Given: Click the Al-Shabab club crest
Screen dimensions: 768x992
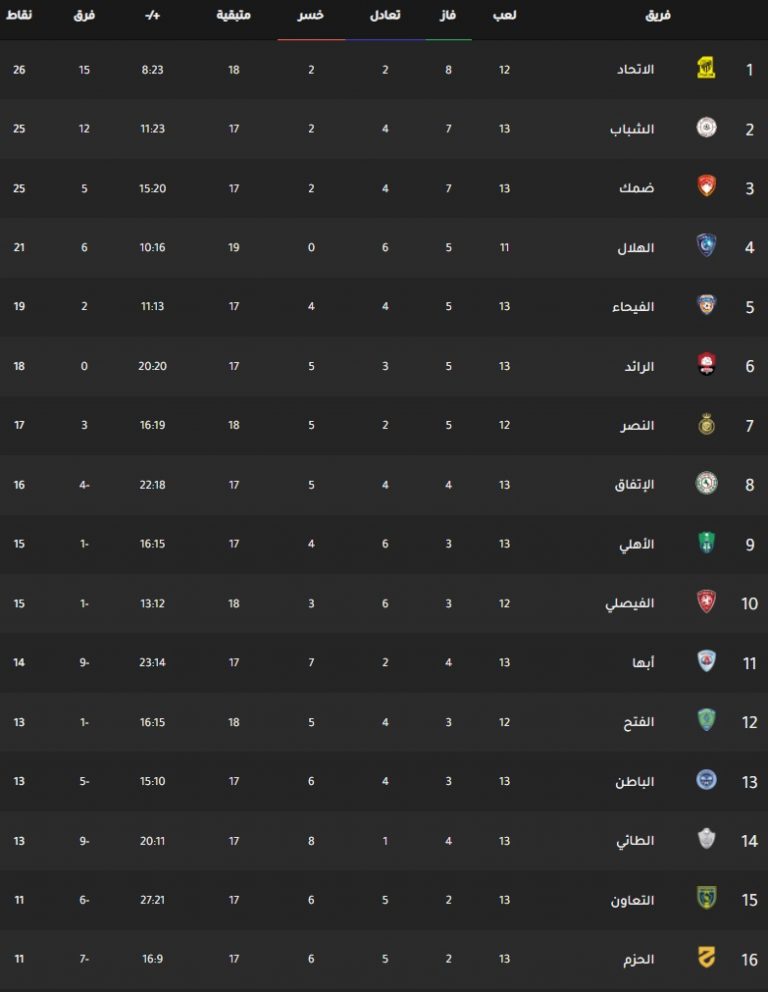Looking at the screenshot, I should pos(706,127).
